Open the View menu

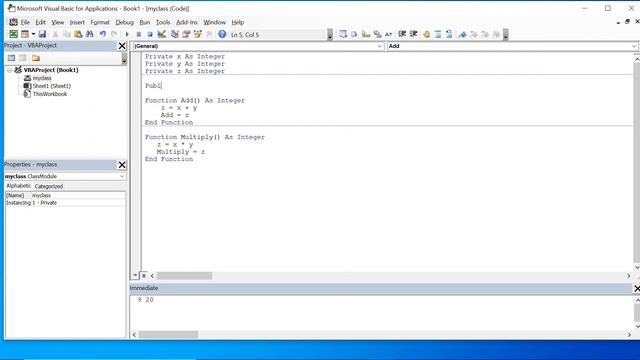(x=58, y=22)
